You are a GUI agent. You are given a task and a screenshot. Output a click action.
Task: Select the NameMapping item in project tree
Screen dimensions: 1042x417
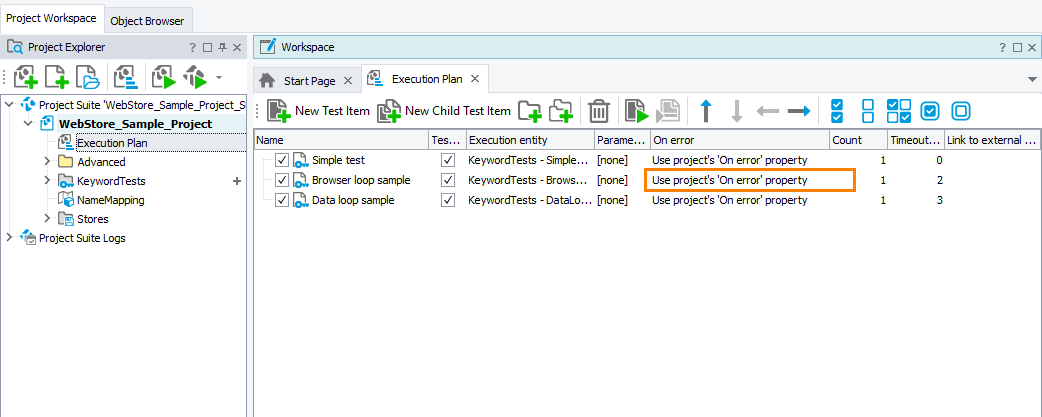[107, 200]
